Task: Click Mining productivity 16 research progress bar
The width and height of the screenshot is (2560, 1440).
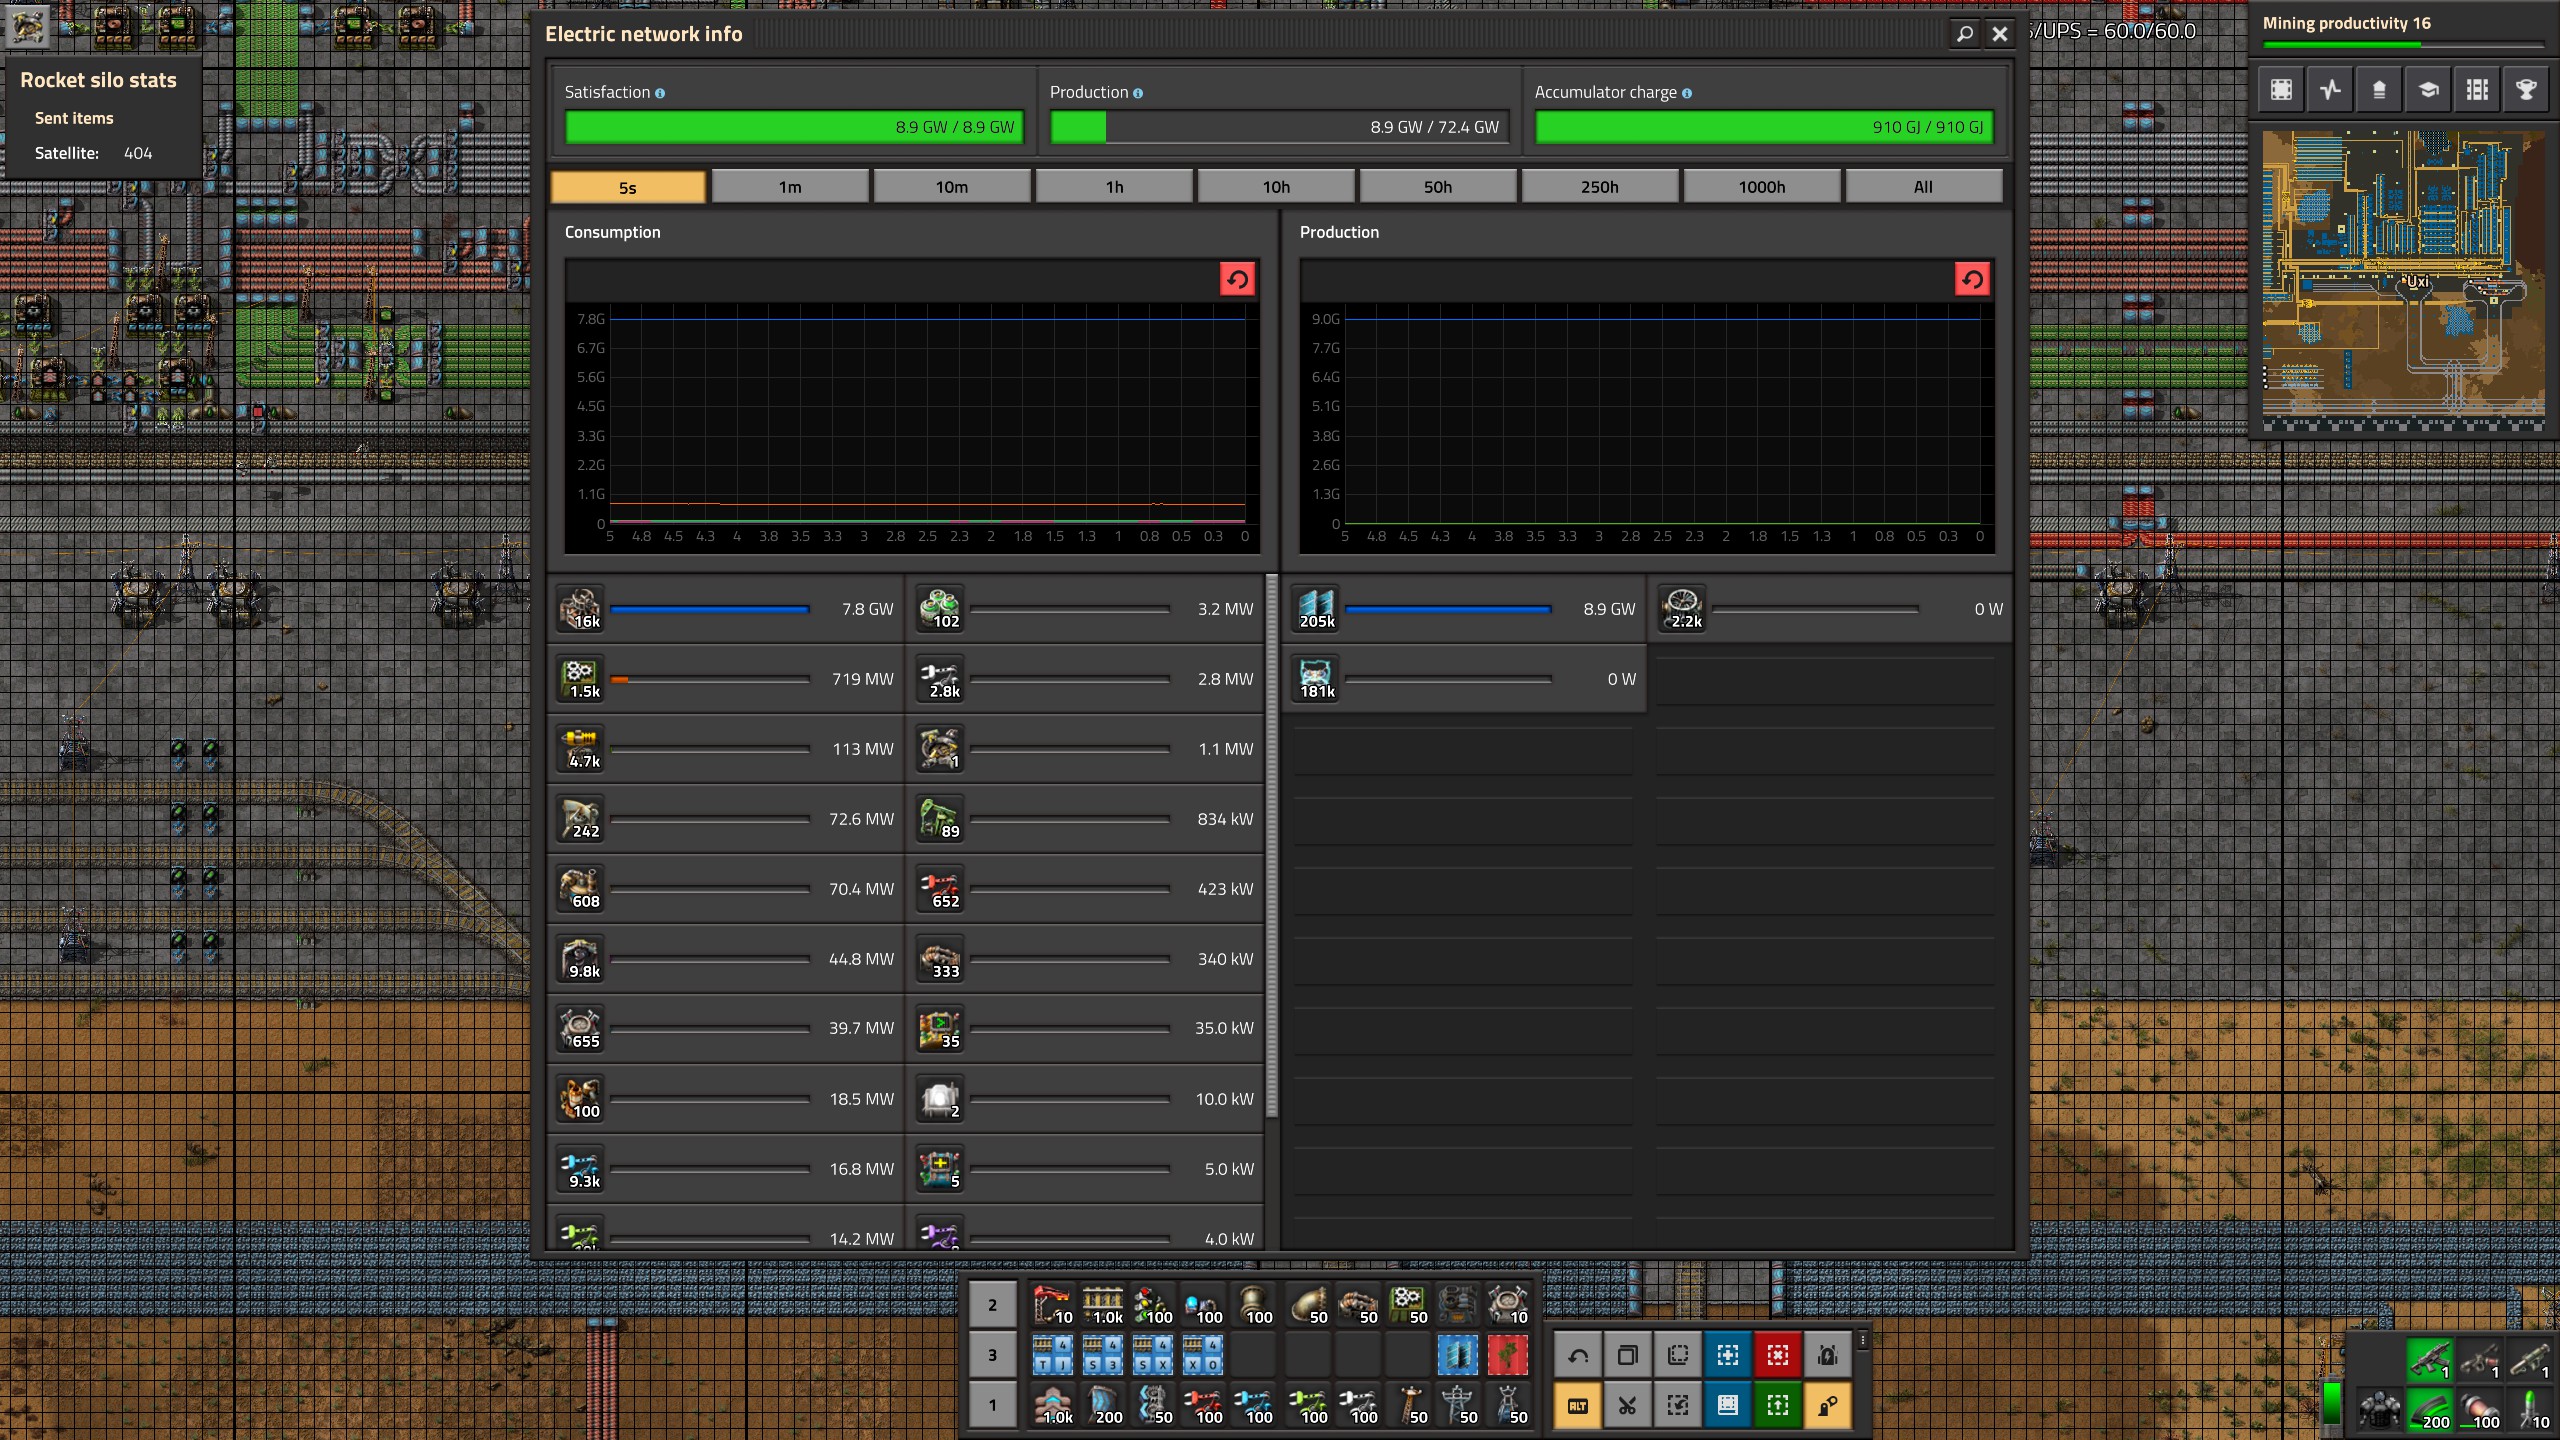Action: [x=2402, y=44]
